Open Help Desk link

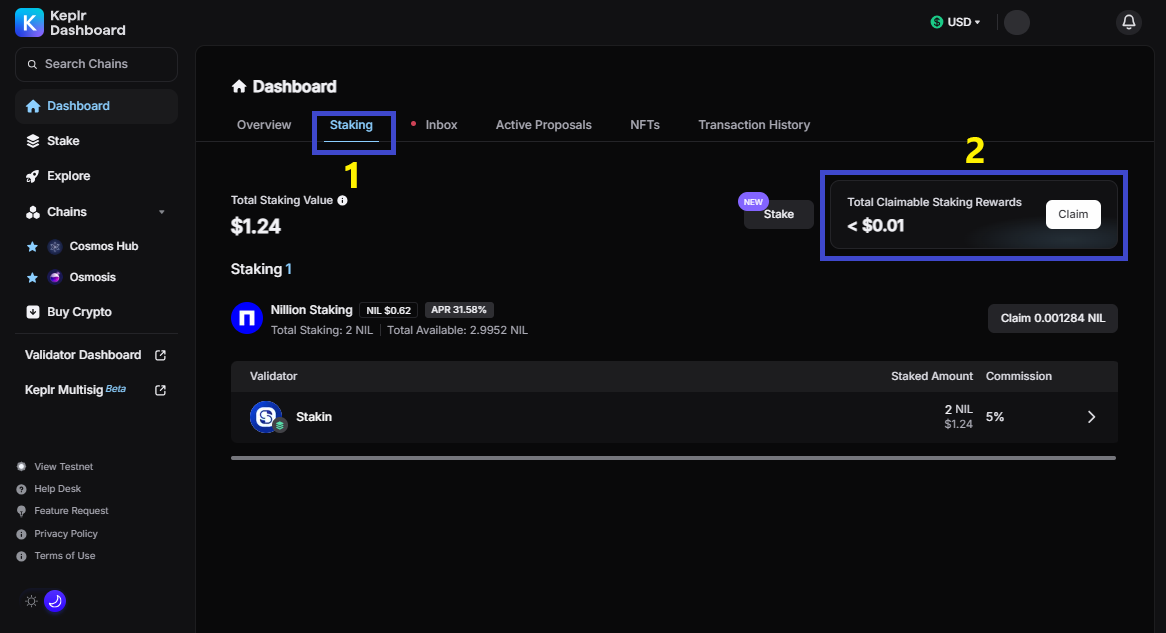pos(57,489)
